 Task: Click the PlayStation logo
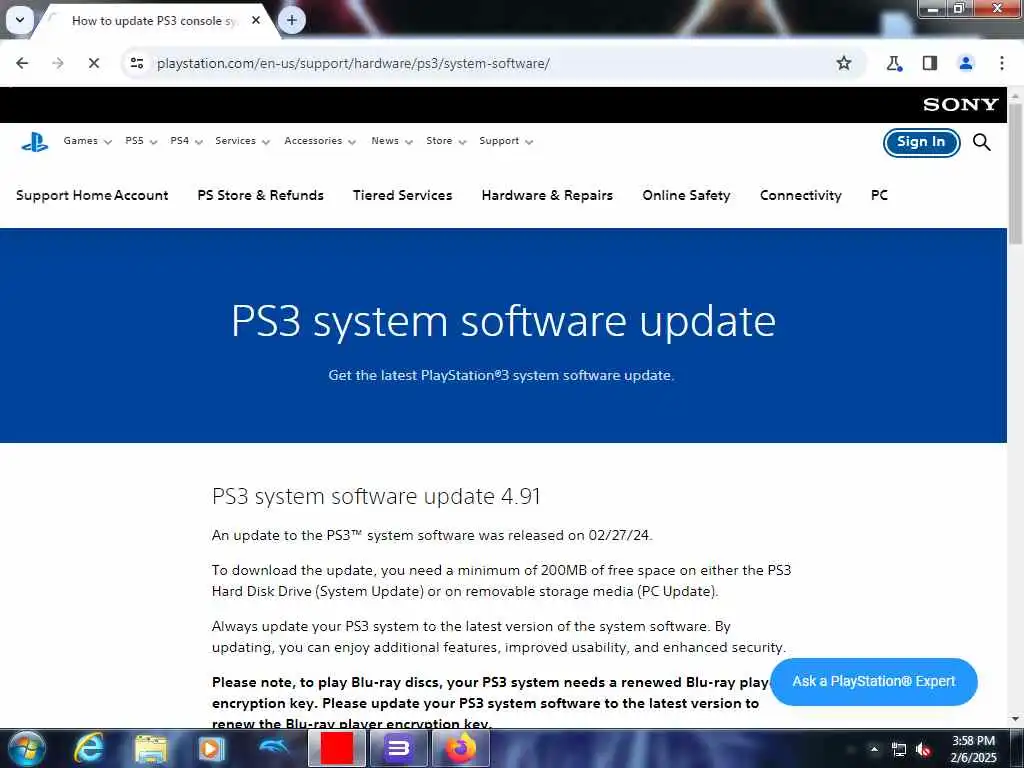pos(35,142)
